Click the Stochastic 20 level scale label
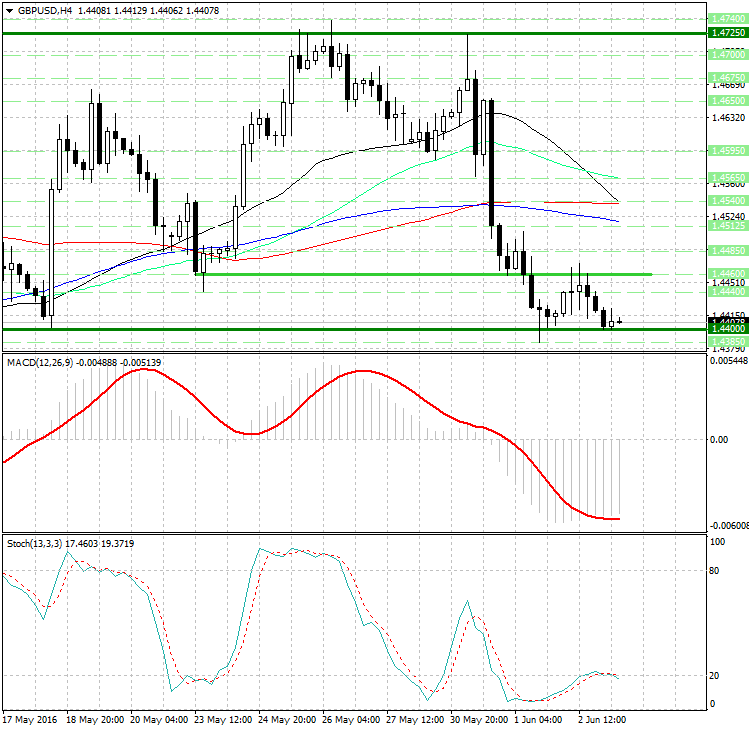This screenshot has height=731, width=749. coord(715,676)
